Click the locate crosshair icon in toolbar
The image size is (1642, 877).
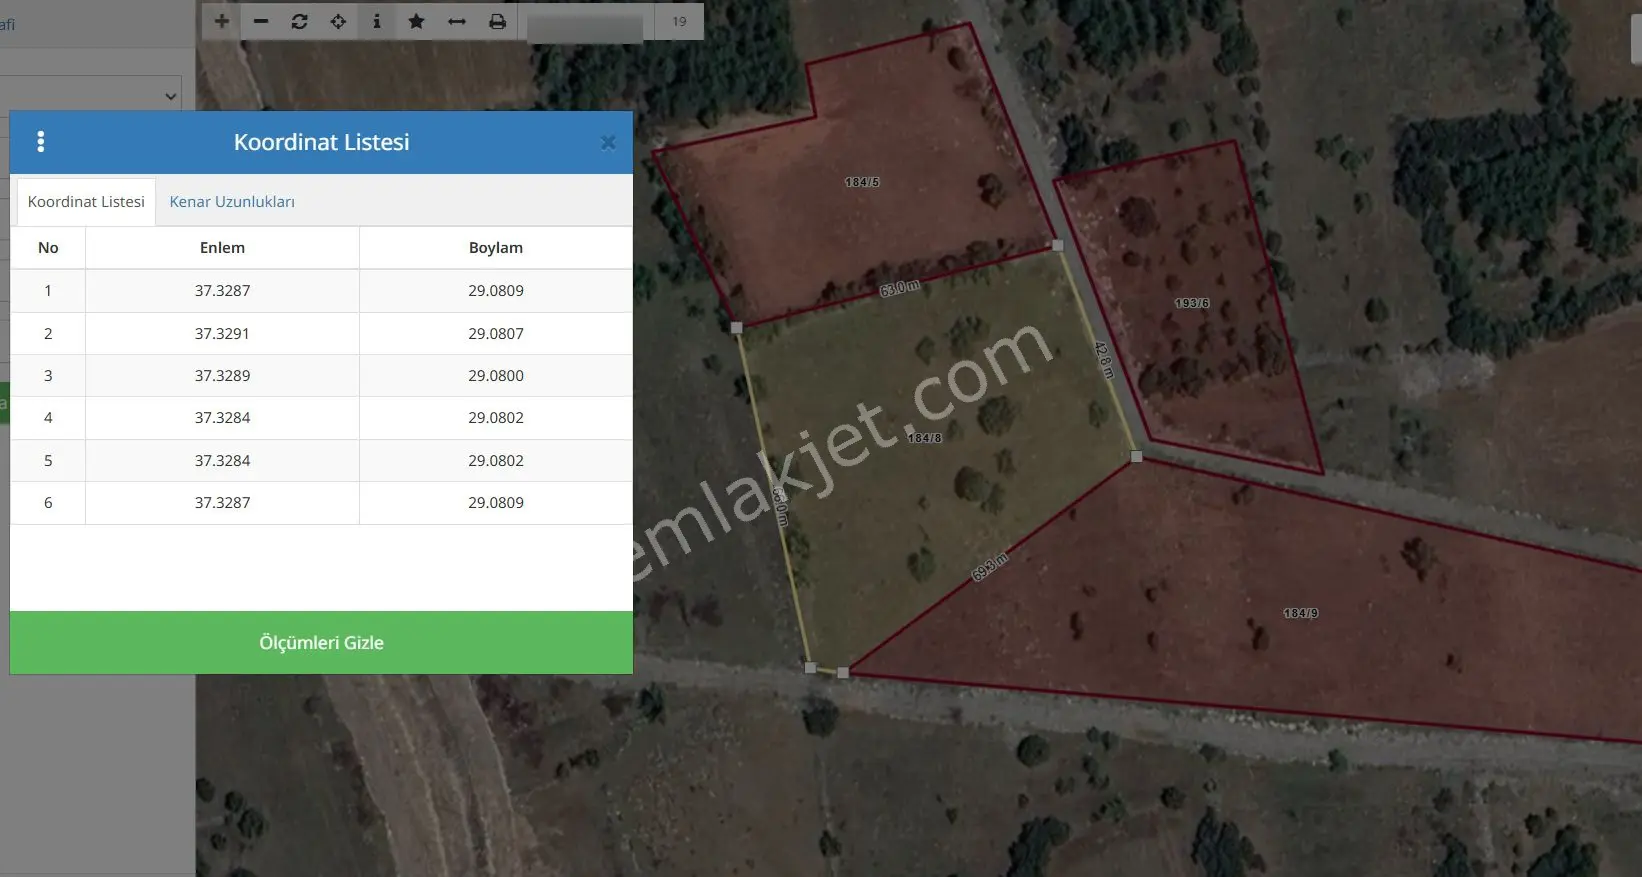click(338, 21)
